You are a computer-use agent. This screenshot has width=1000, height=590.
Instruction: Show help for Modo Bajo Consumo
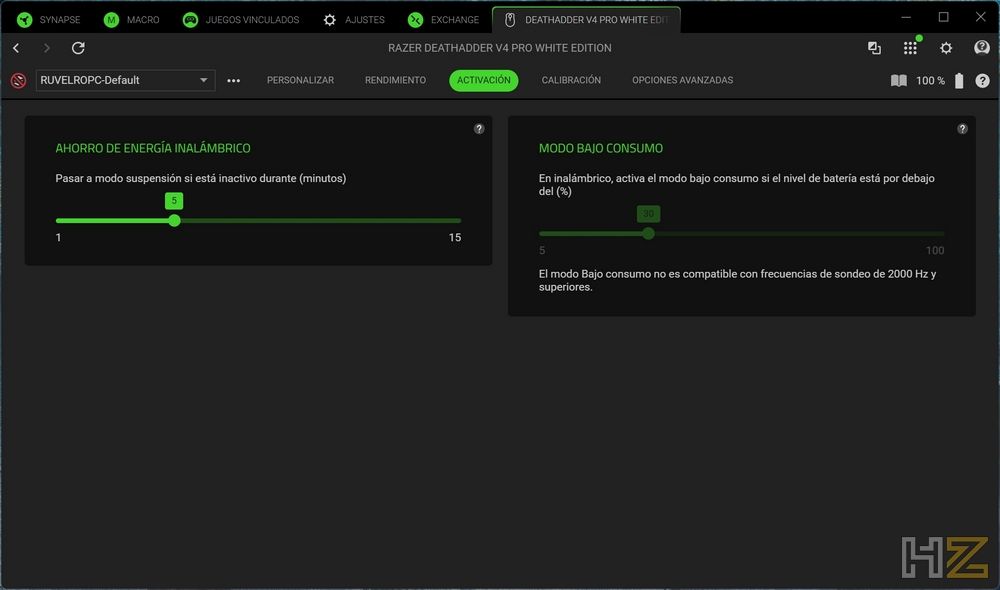[x=962, y=129]
